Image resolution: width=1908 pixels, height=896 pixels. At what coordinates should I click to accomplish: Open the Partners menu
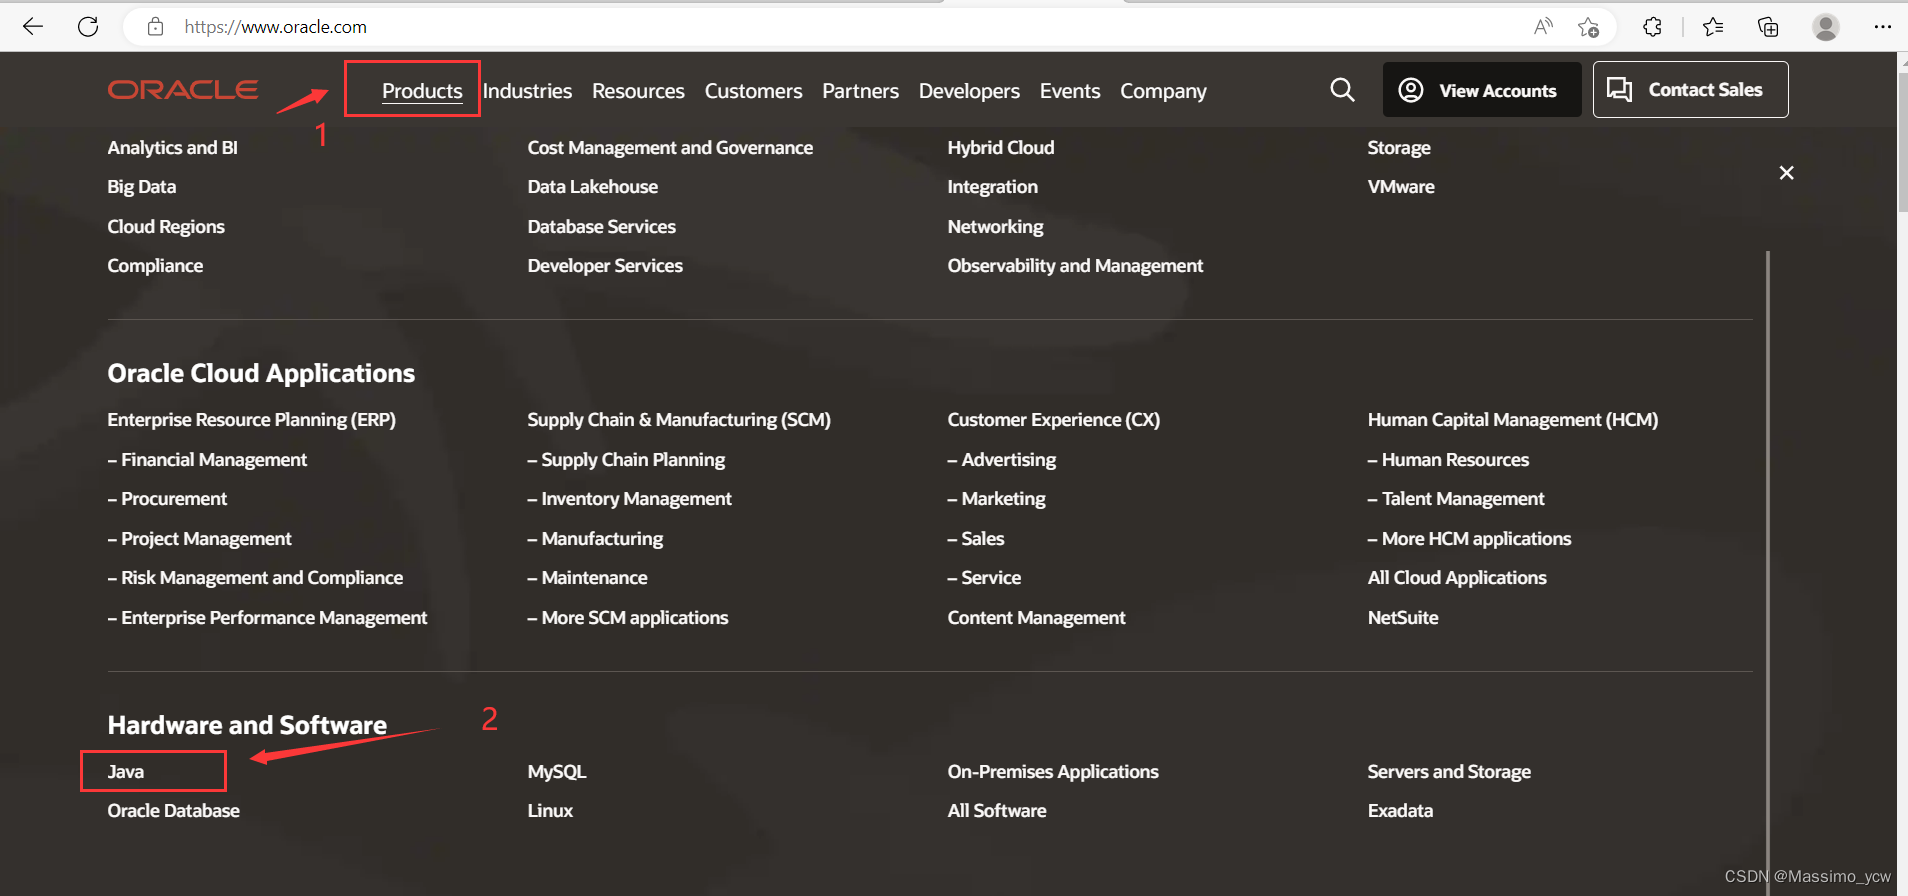point(860,91)
